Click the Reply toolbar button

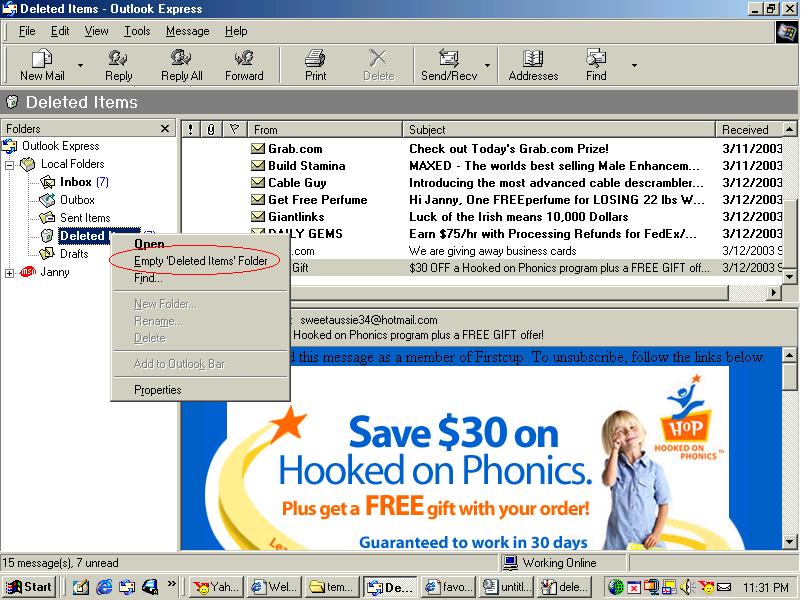pyautogui.click(x=118, y=65)
